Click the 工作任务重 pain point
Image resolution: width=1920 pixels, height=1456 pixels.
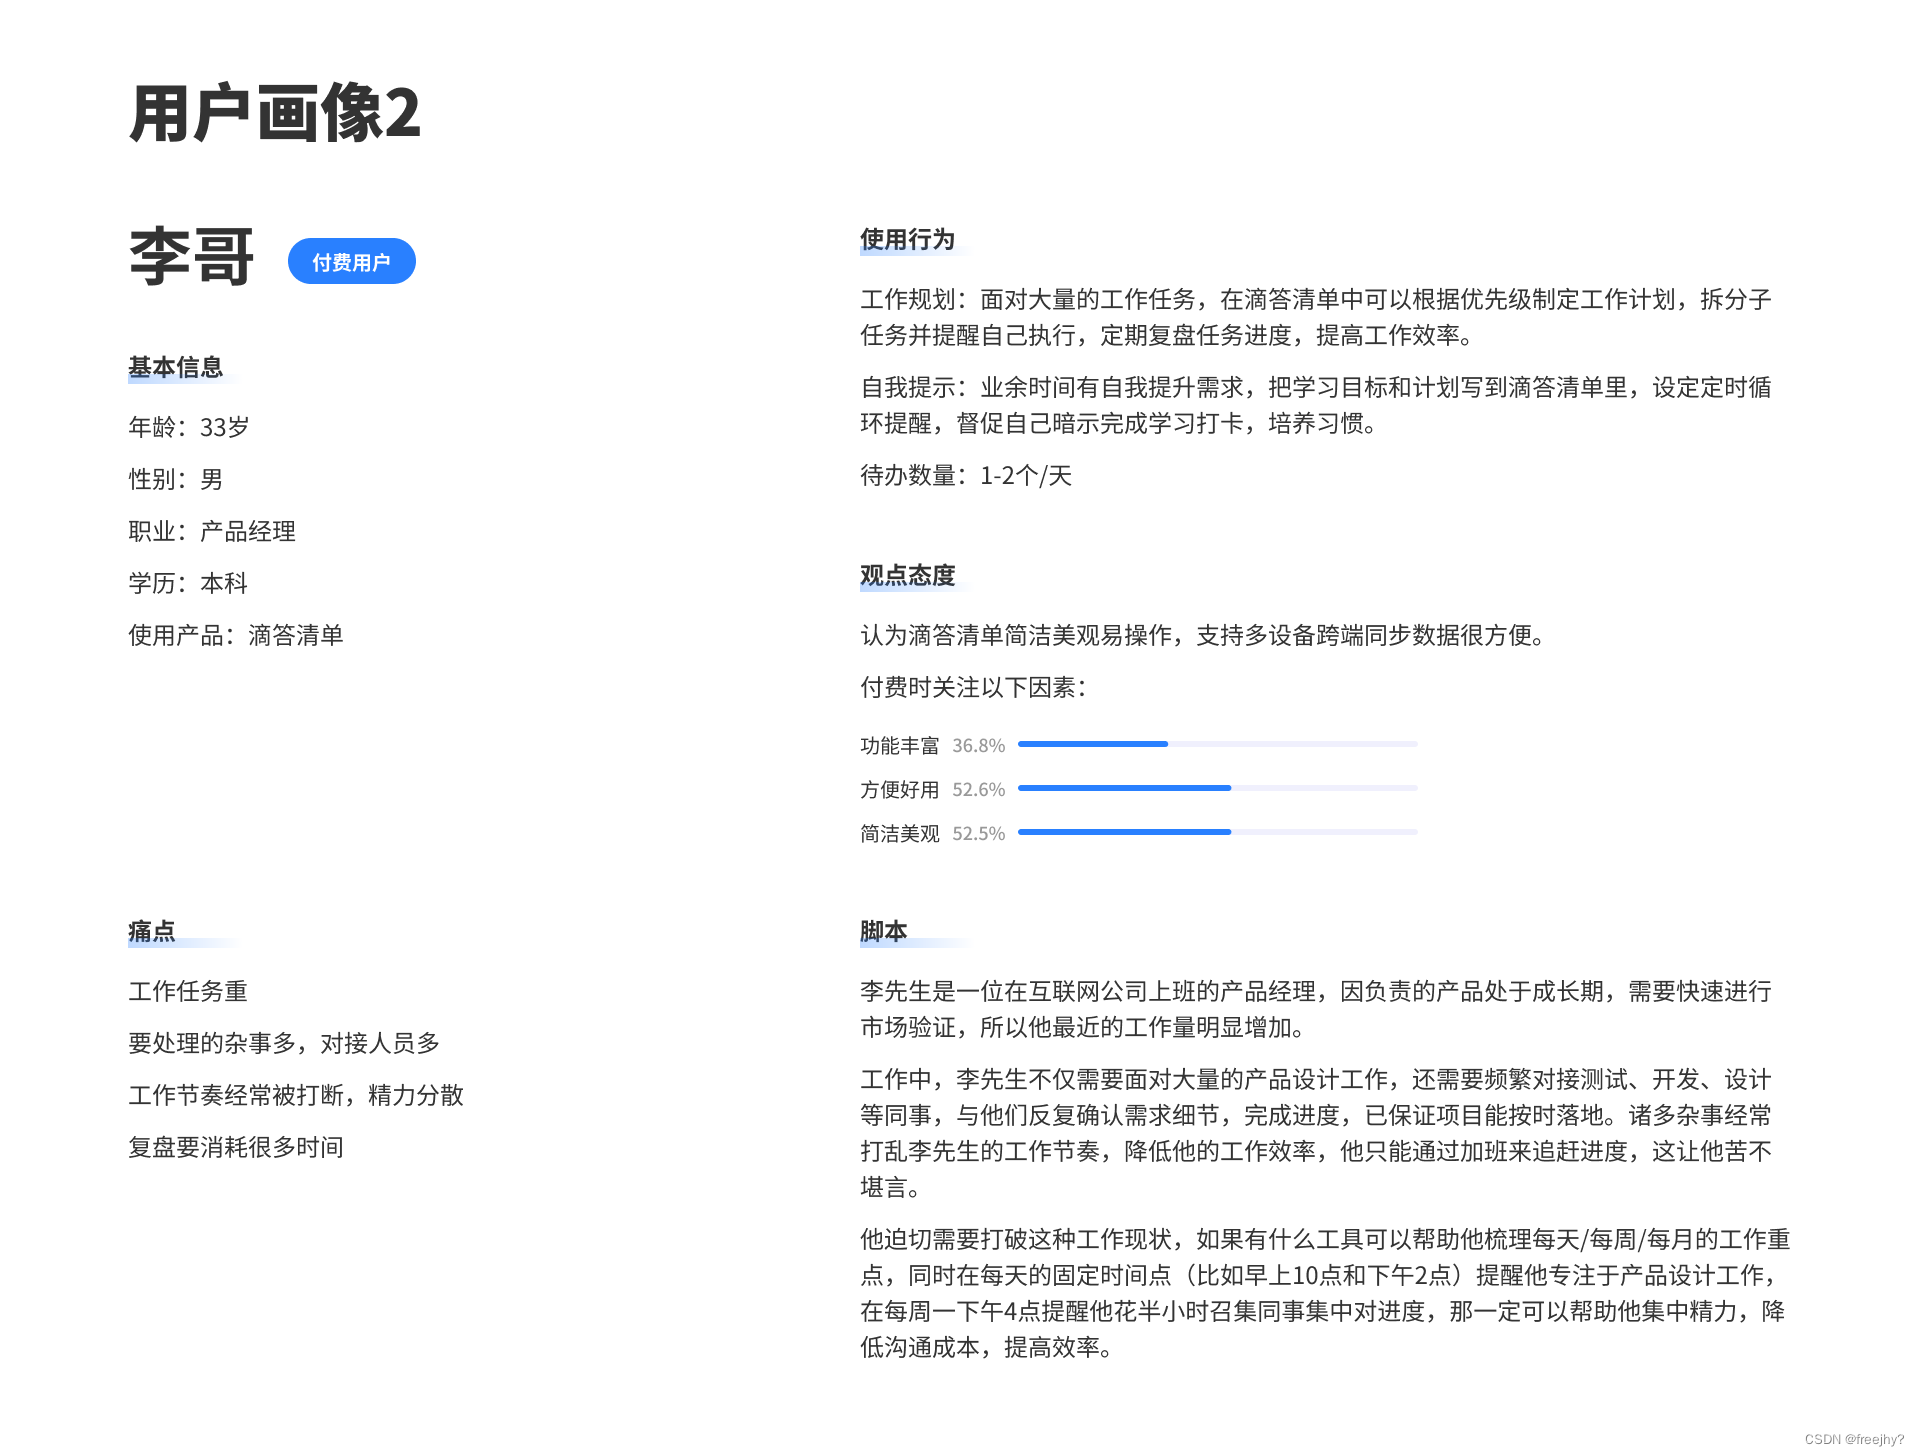point(188,991)
